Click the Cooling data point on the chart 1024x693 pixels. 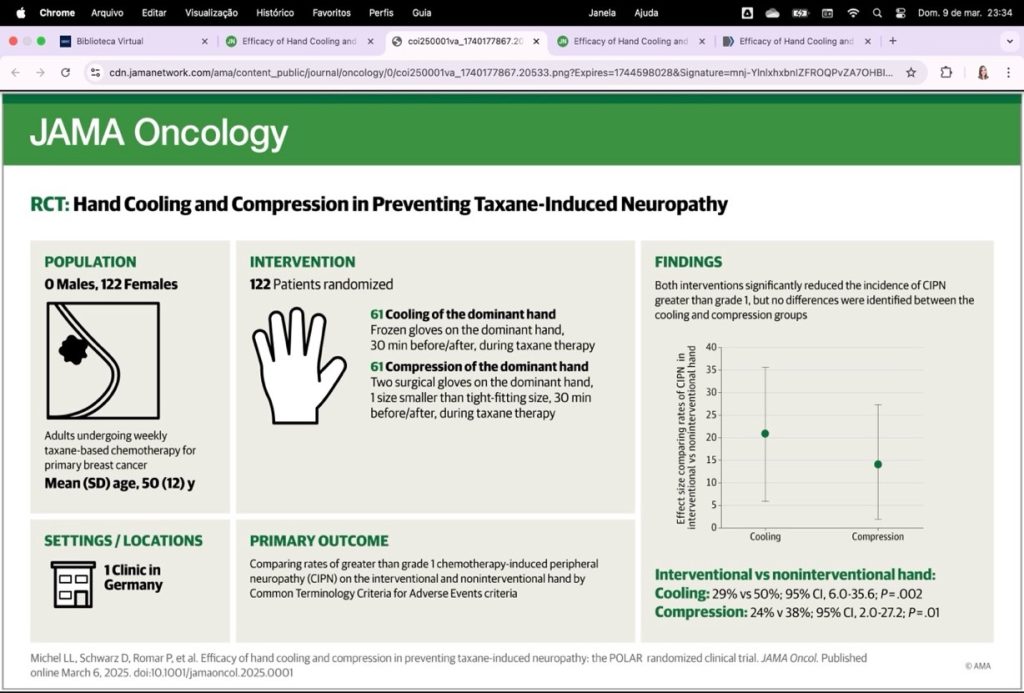(765, 434)
